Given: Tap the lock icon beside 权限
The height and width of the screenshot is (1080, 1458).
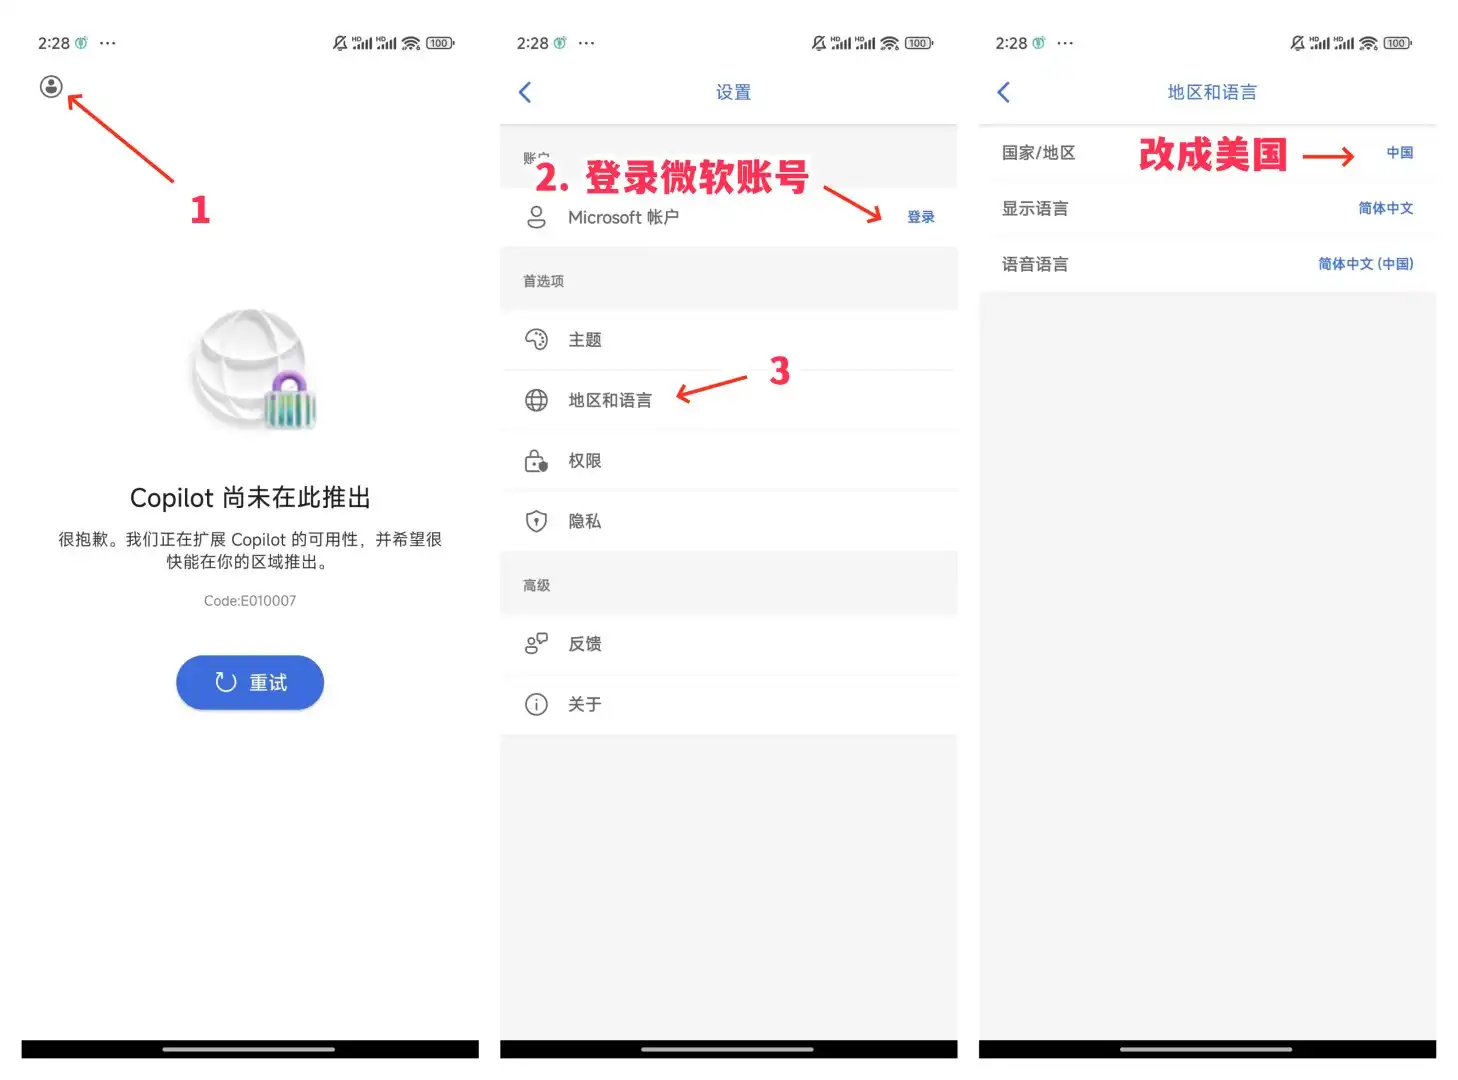Looking at the screenshot, I should 536,461.
